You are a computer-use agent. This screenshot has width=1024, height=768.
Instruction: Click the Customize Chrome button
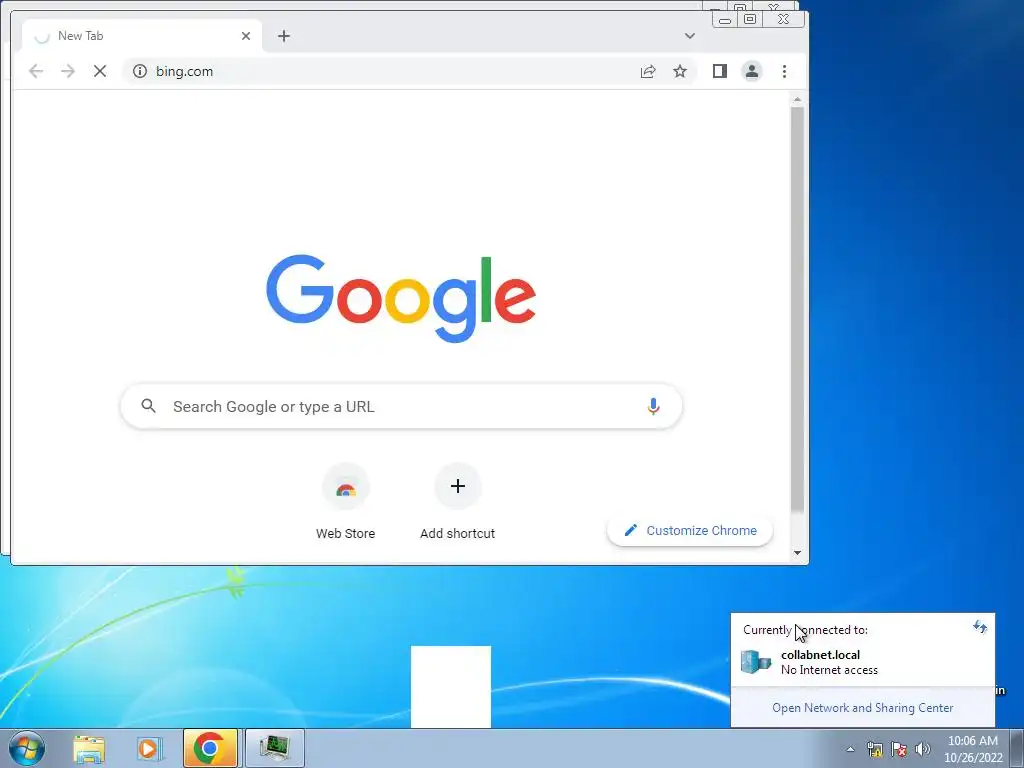(690, 530)
